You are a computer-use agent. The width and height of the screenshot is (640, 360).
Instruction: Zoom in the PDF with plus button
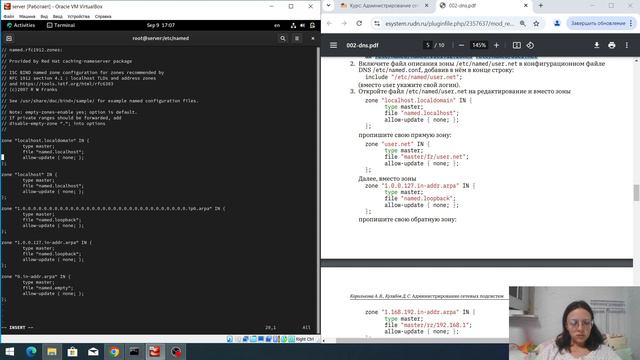click(496, 45)
